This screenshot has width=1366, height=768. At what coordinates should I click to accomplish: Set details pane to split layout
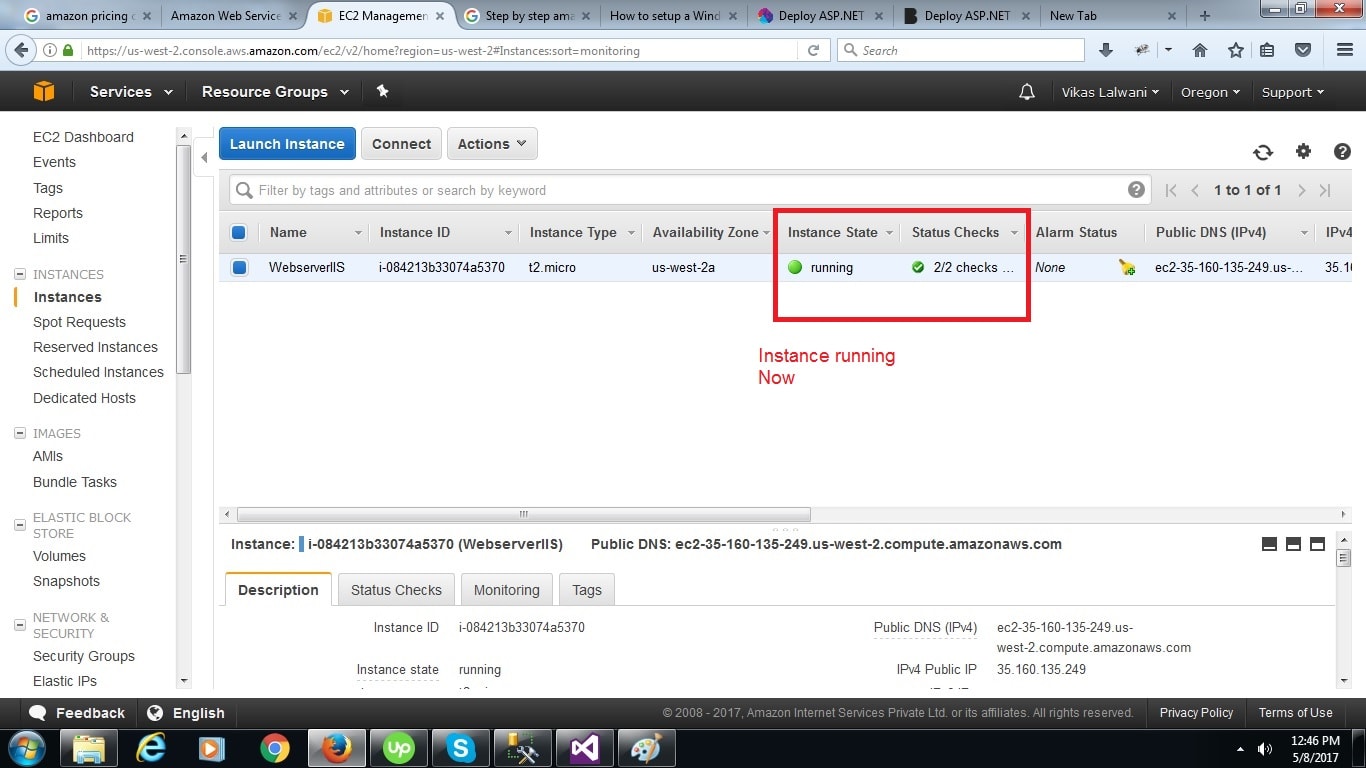(x=1293, y=544)
